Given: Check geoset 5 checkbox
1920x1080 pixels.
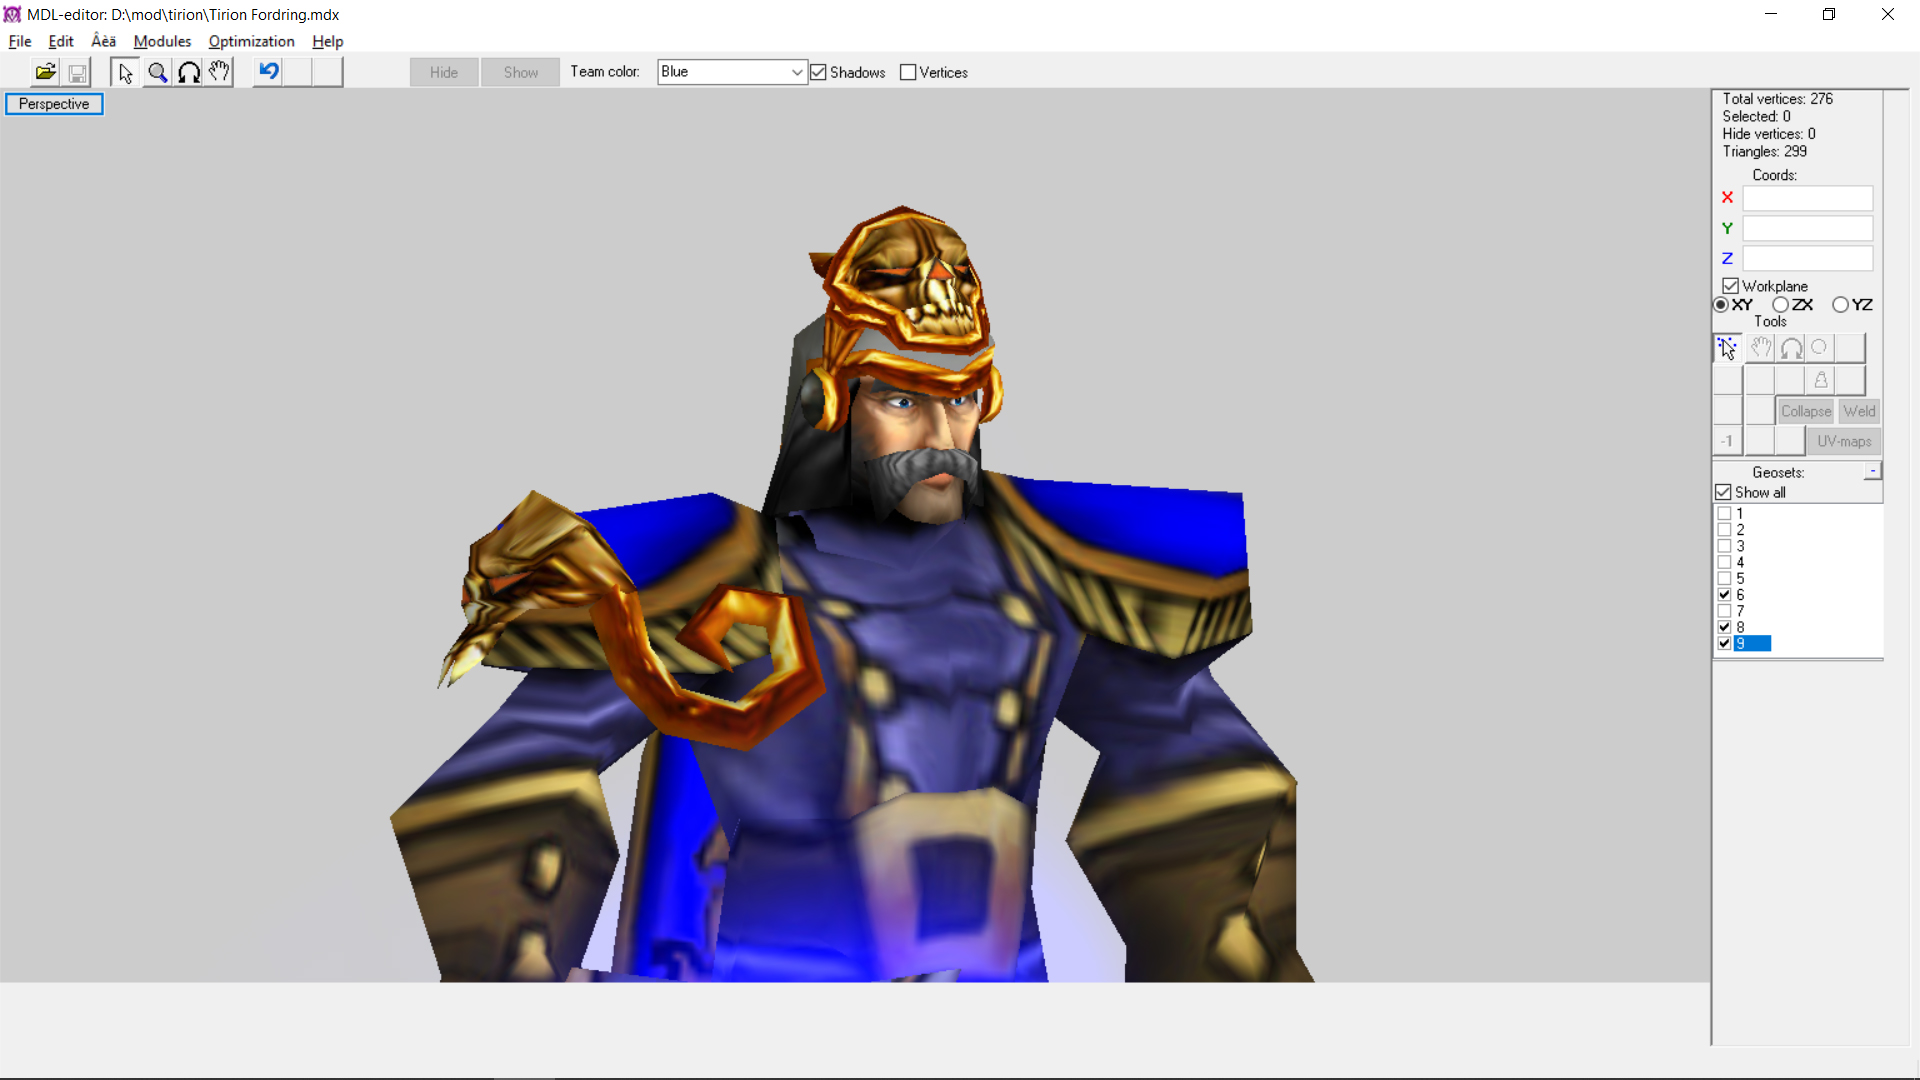Looking at the screenshot, I should (x=1724, y=578).
